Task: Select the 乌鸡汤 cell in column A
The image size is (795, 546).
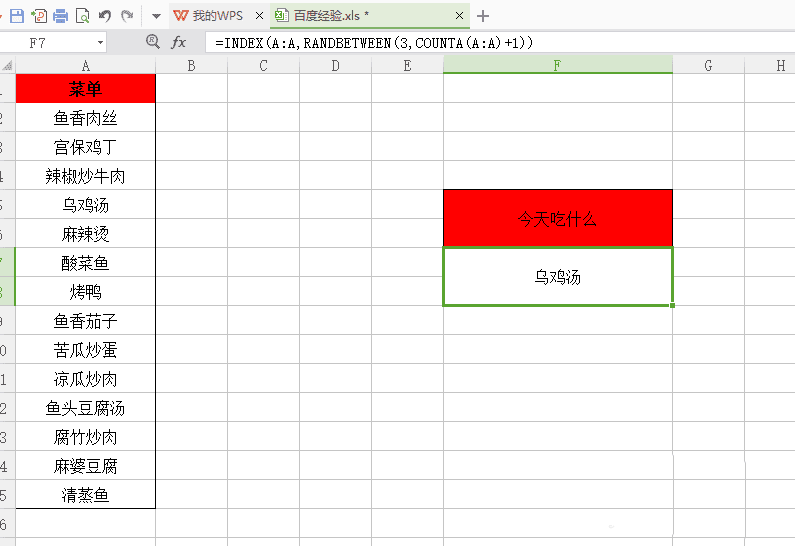Action: [x=85, y=204]
